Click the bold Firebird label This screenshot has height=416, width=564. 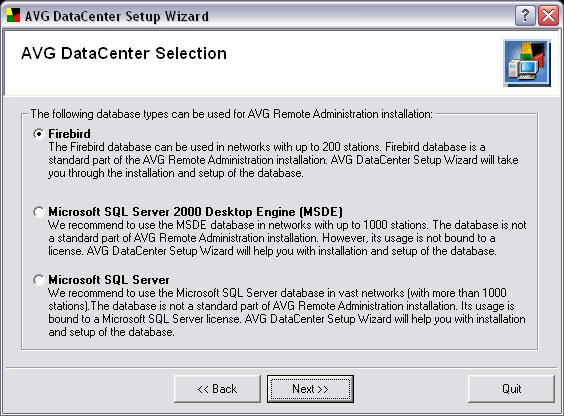(x=69, y=134)
